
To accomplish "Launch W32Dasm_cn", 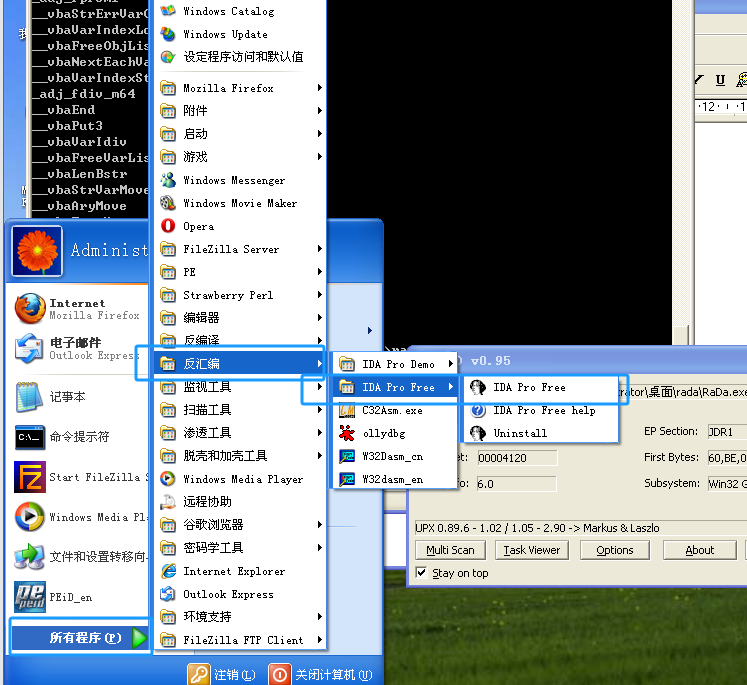I will tap(394, 456).
